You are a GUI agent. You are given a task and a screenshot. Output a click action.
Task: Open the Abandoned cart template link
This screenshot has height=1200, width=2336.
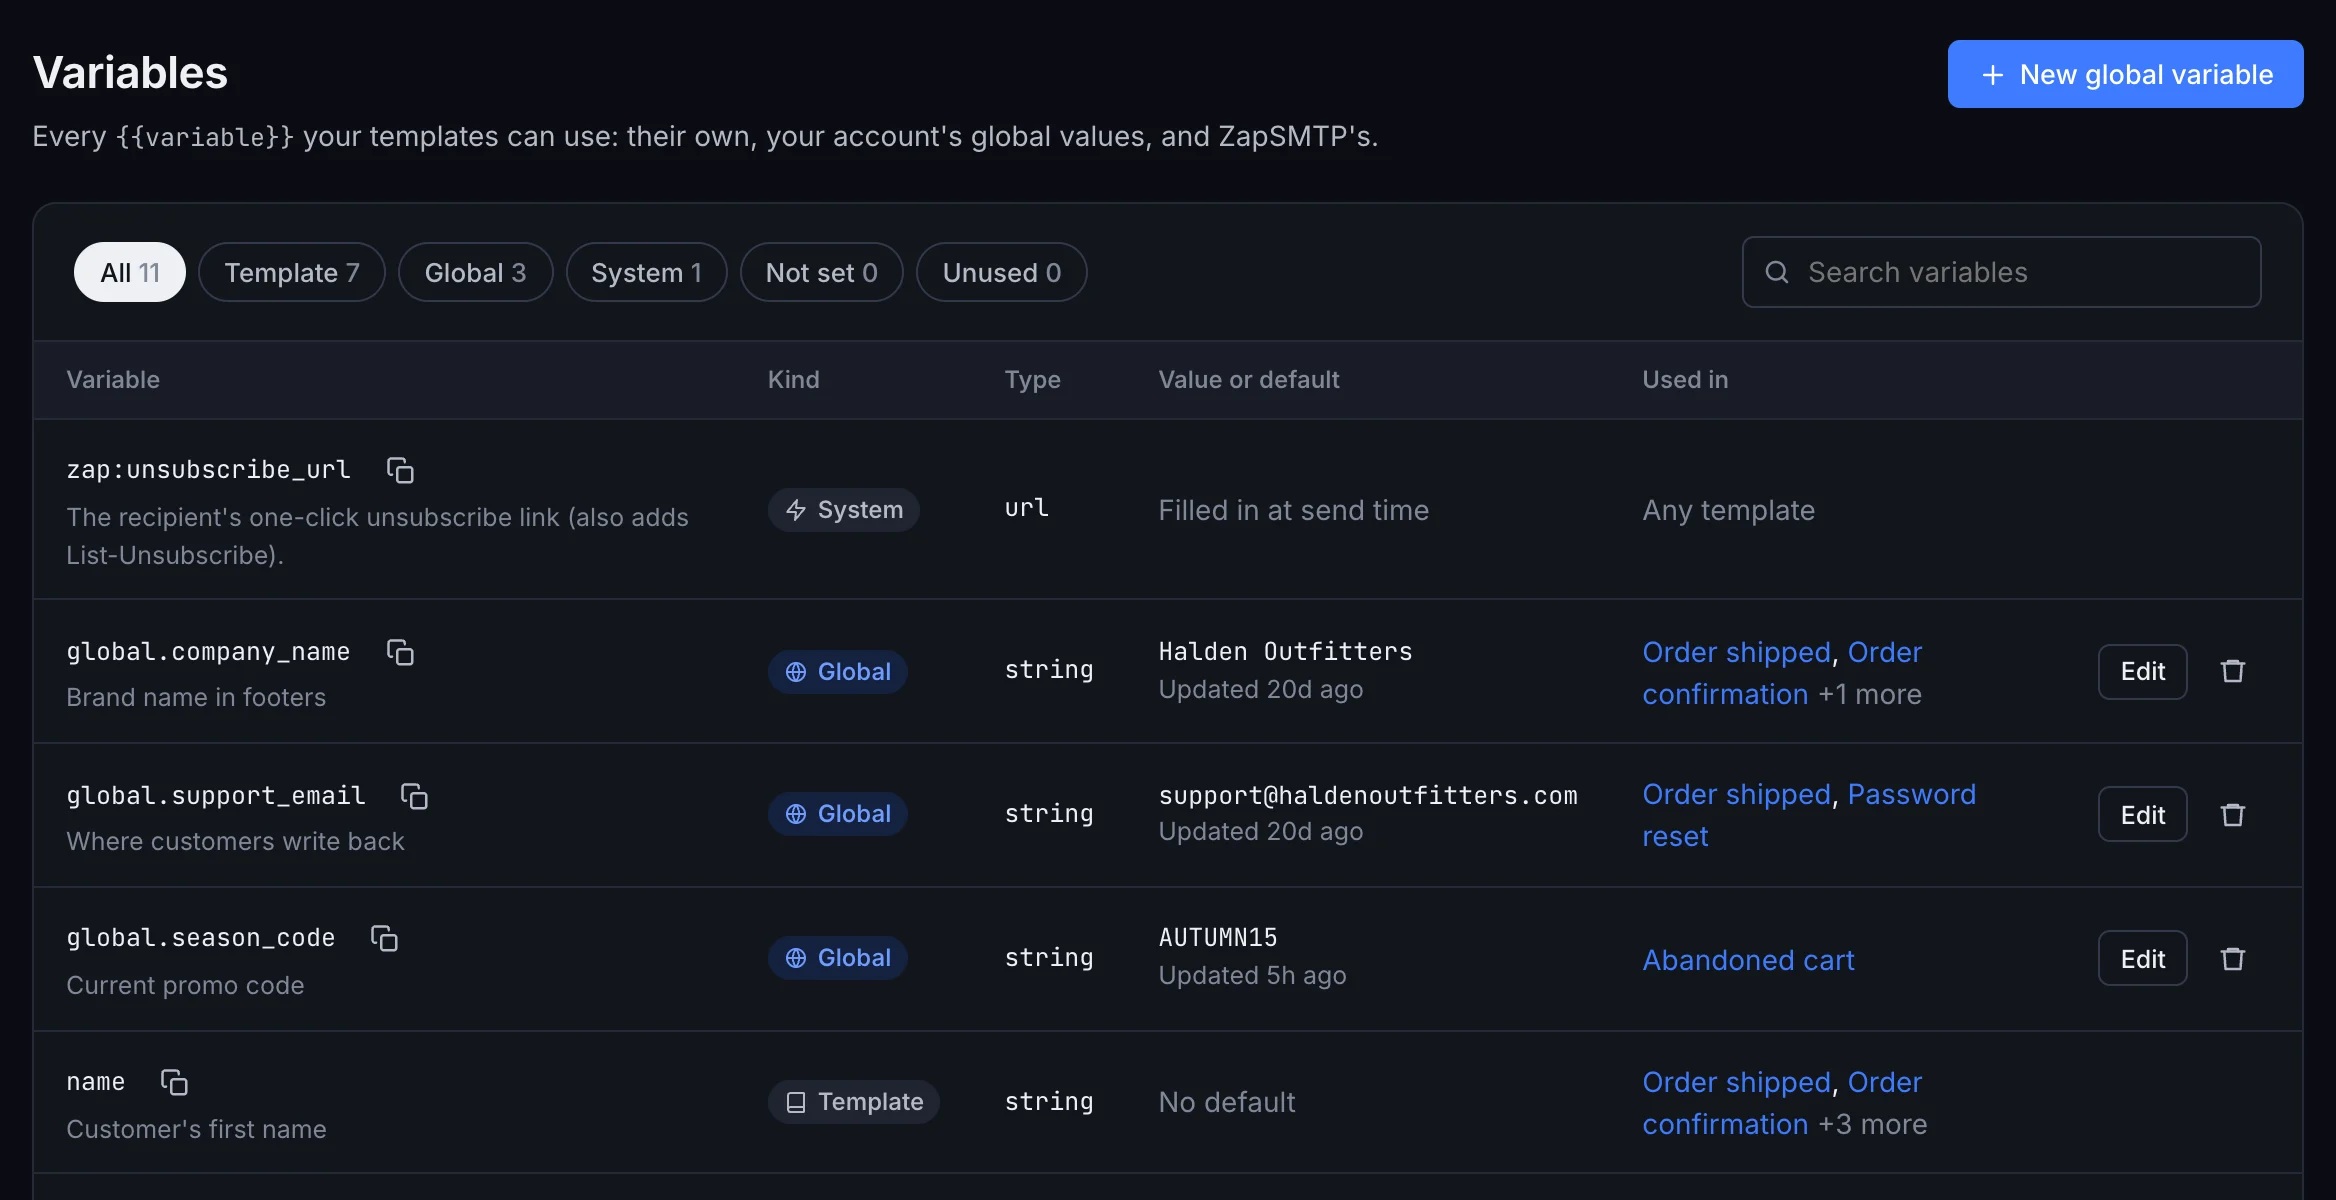(x=1748, y=960)
